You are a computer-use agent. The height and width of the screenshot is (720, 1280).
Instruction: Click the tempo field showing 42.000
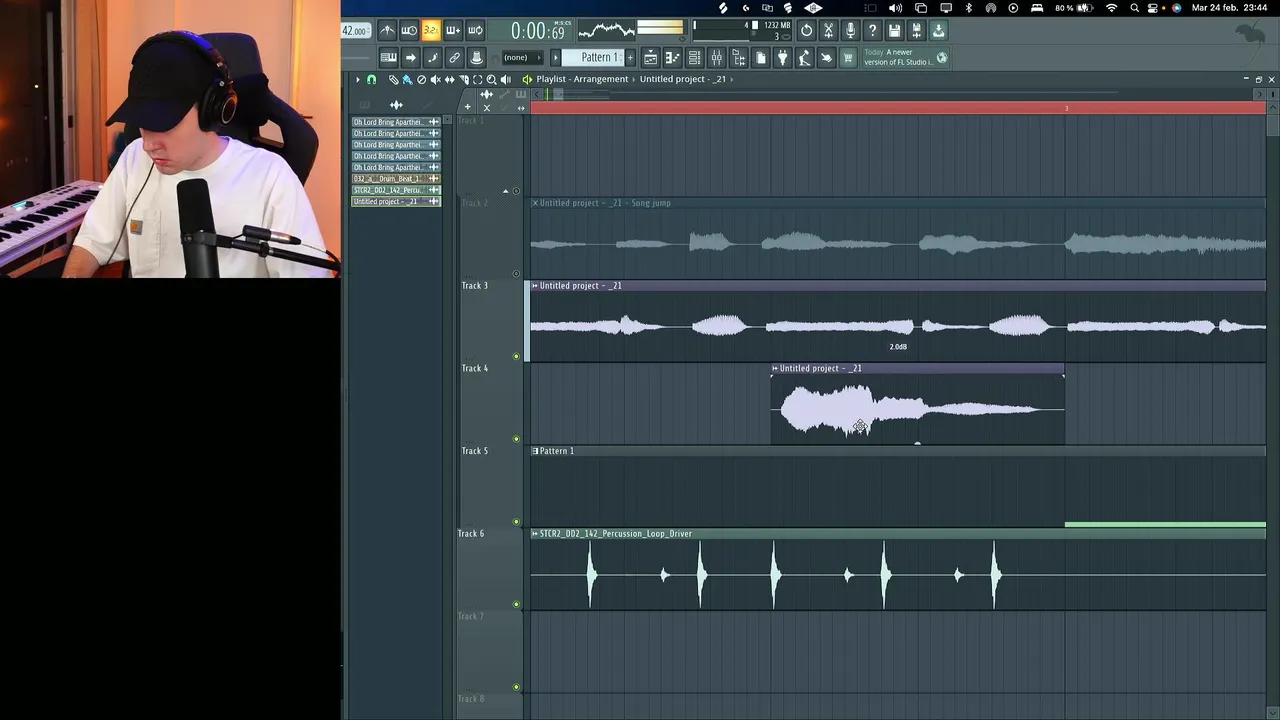tap(355, 31)
